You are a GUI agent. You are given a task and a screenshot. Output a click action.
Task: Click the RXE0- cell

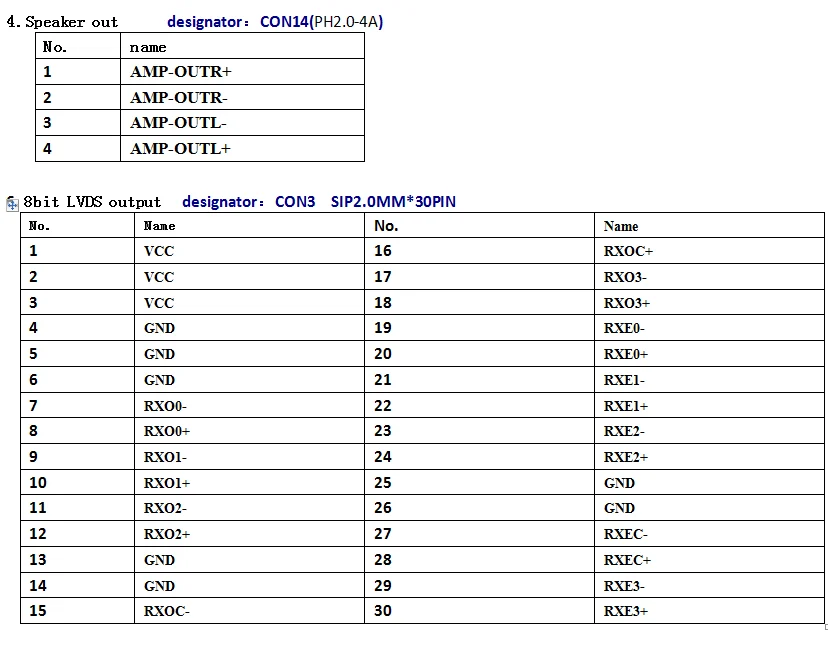[x=709, y=328]
